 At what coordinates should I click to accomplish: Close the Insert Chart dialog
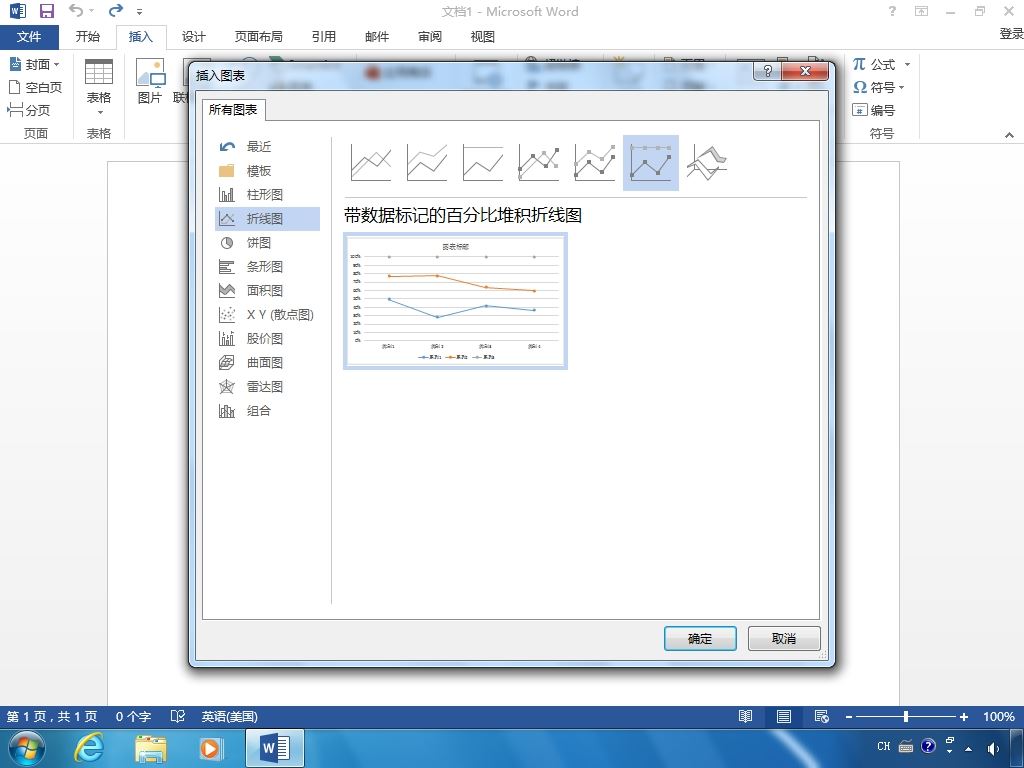point(805,71)
